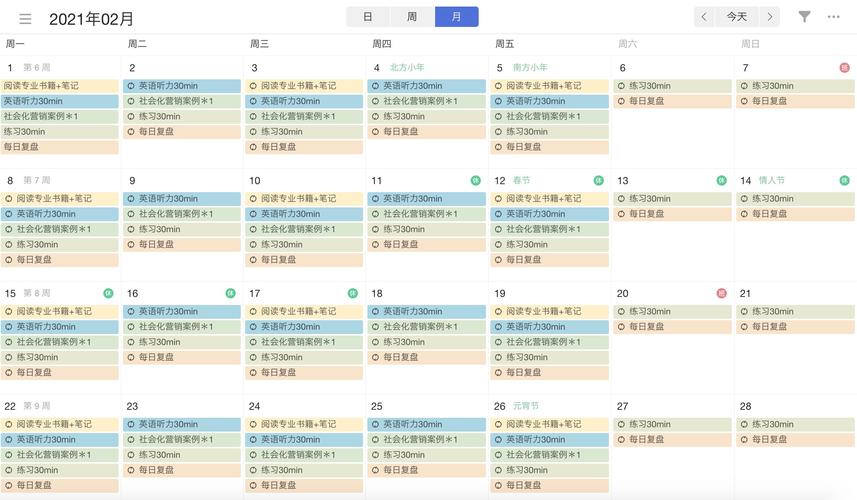Open task 英语听力30min on February 16
Image resolution: width=857 pixels, height=500 pixels.
182,311
